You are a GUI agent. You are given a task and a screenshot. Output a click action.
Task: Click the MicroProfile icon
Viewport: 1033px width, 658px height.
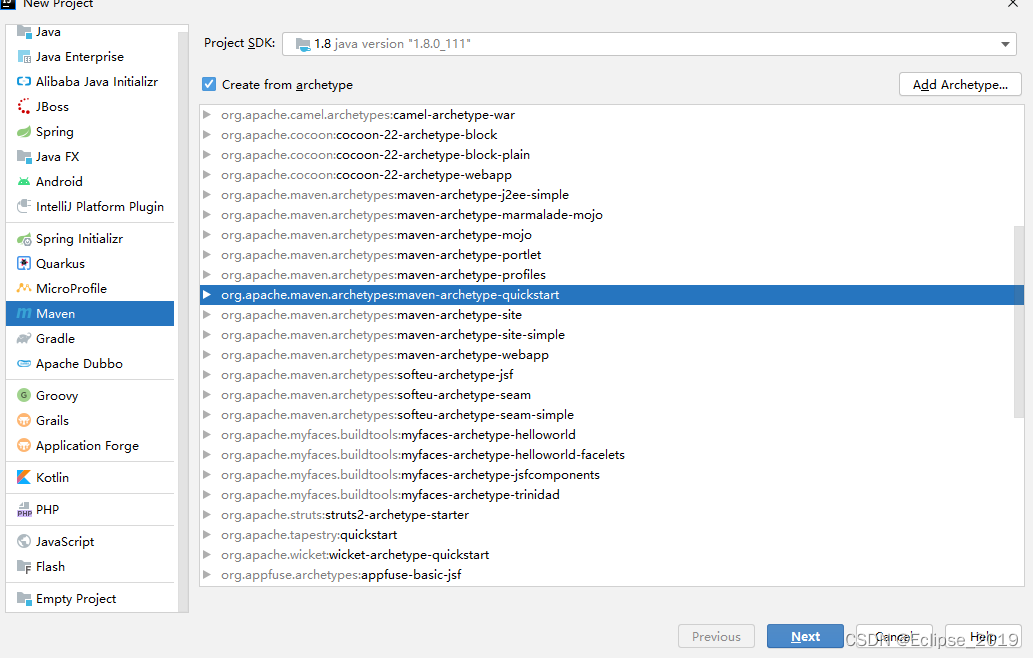(x=24, y=288)
